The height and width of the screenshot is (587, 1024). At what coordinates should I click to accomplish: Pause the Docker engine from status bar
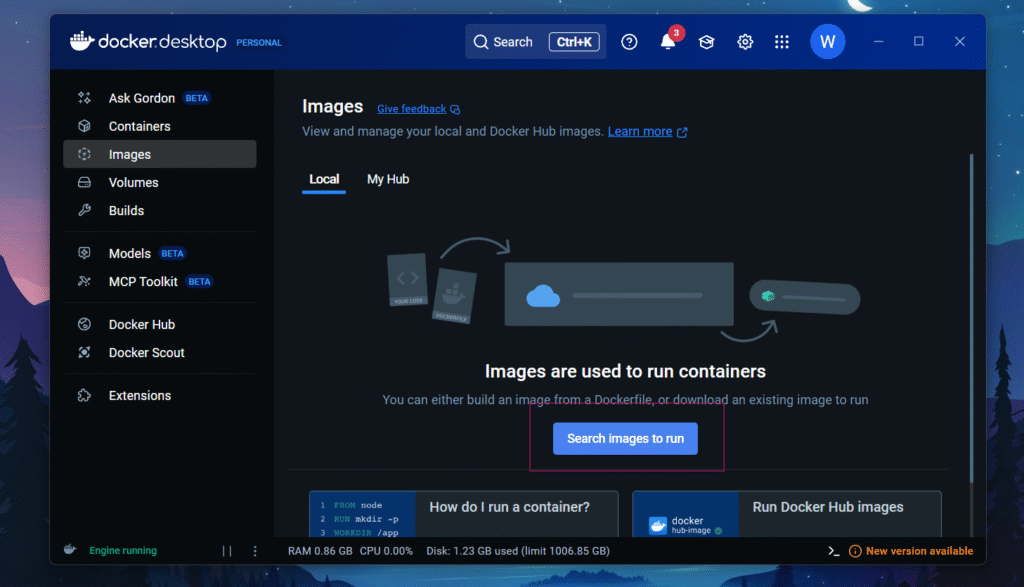pyautogui.click(x=227, y=551)
